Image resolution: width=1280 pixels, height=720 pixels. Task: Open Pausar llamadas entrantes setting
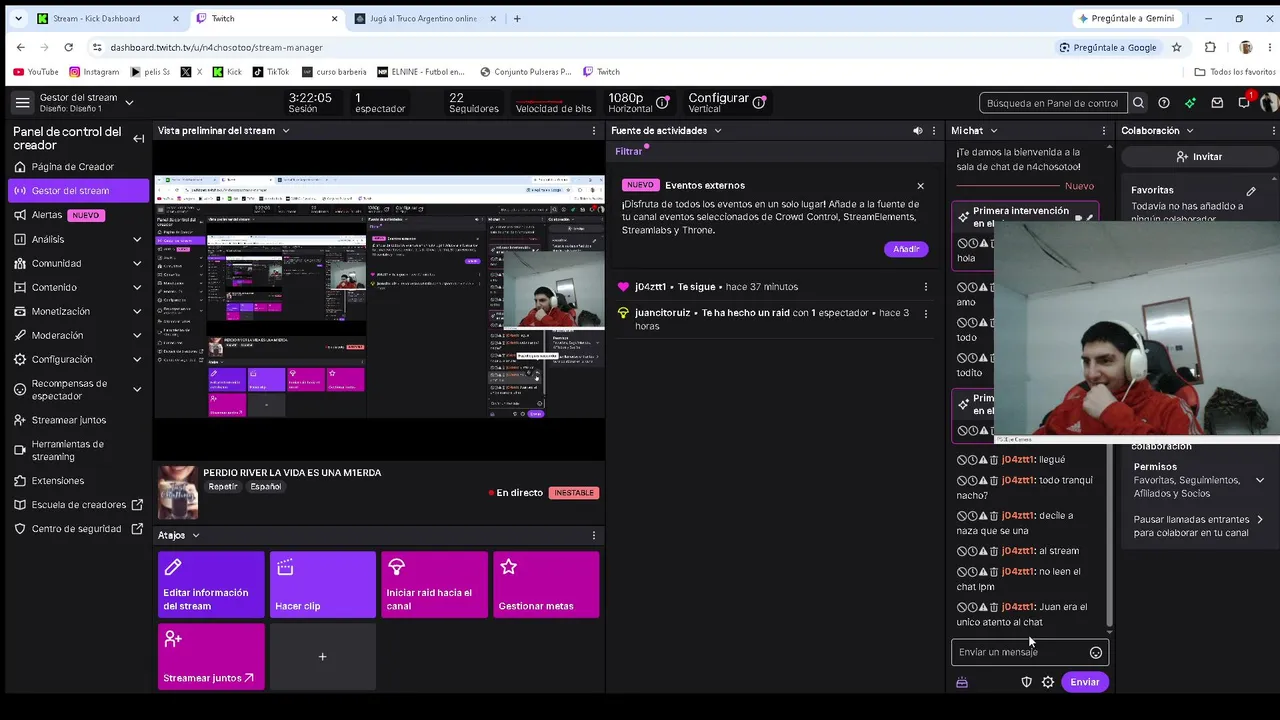click(x=1199, y=526)
